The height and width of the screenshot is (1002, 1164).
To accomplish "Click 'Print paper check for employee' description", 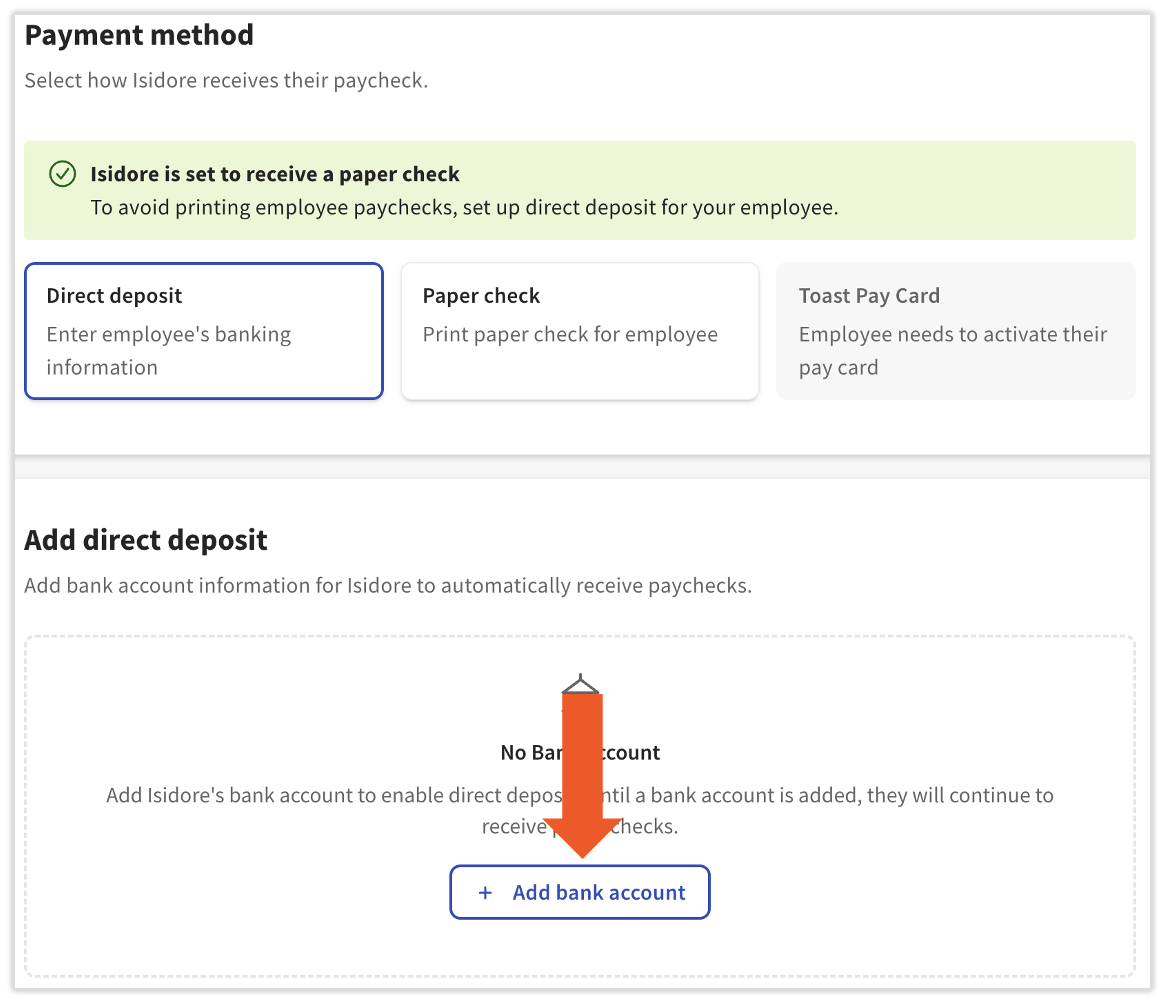I will pyautogui.click(x=570, y=334).
